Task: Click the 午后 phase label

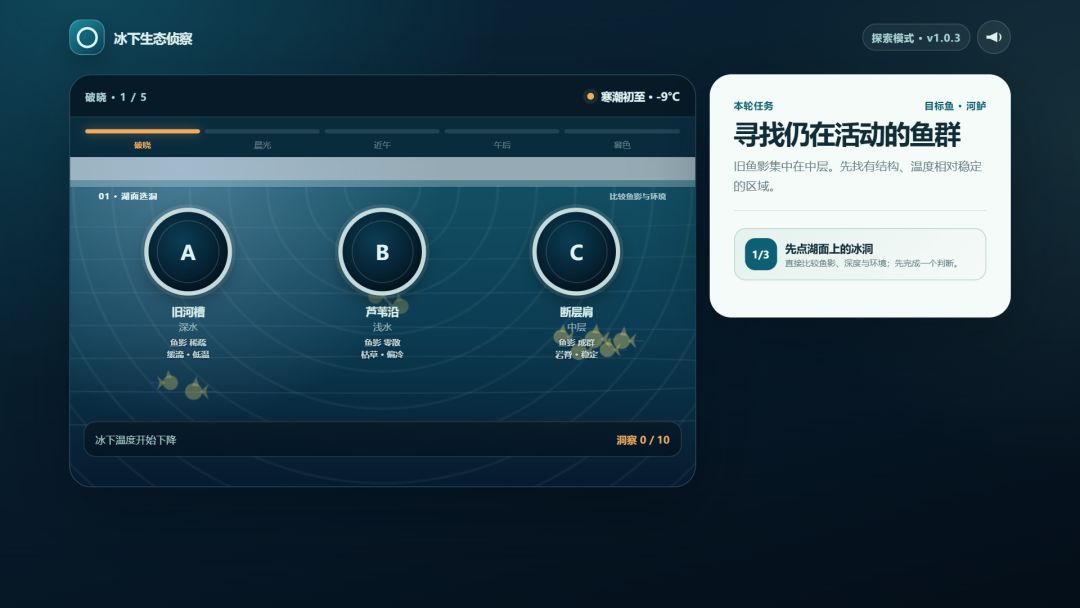Action: pyautogui.click(x=502, y=145)
